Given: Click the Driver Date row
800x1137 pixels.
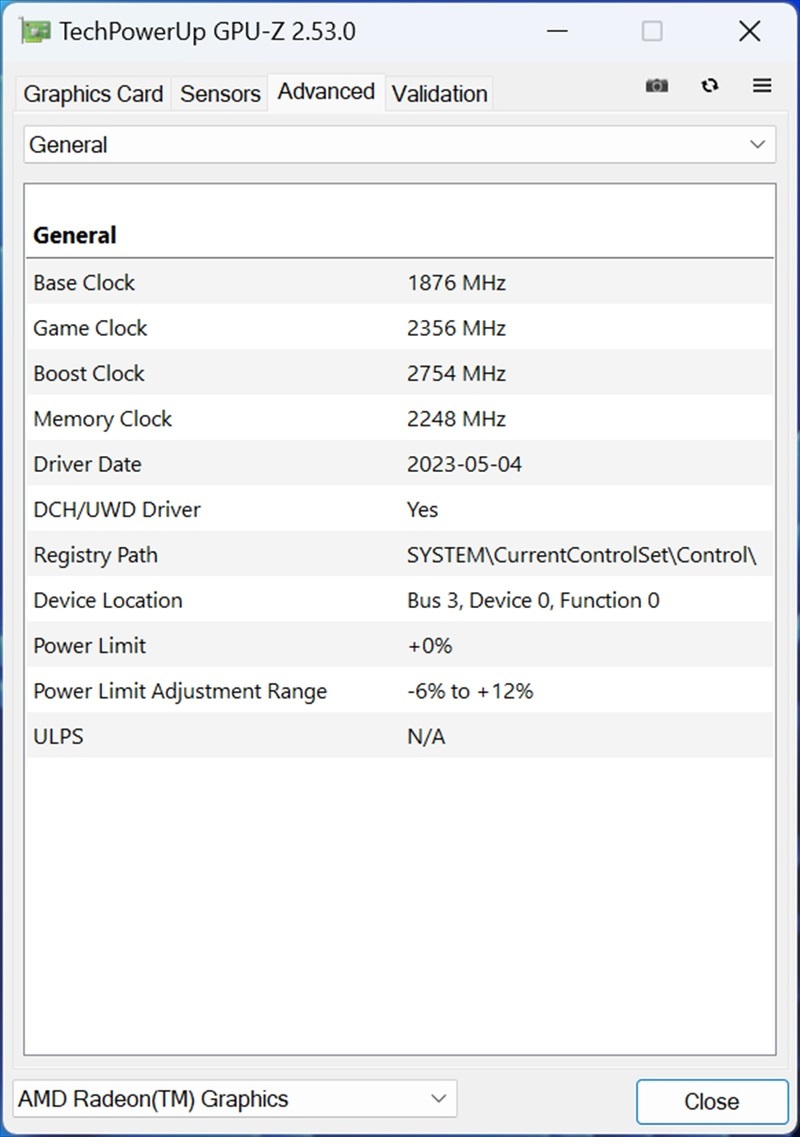Looking at the screenshot, I should click(x=399, y=464).
